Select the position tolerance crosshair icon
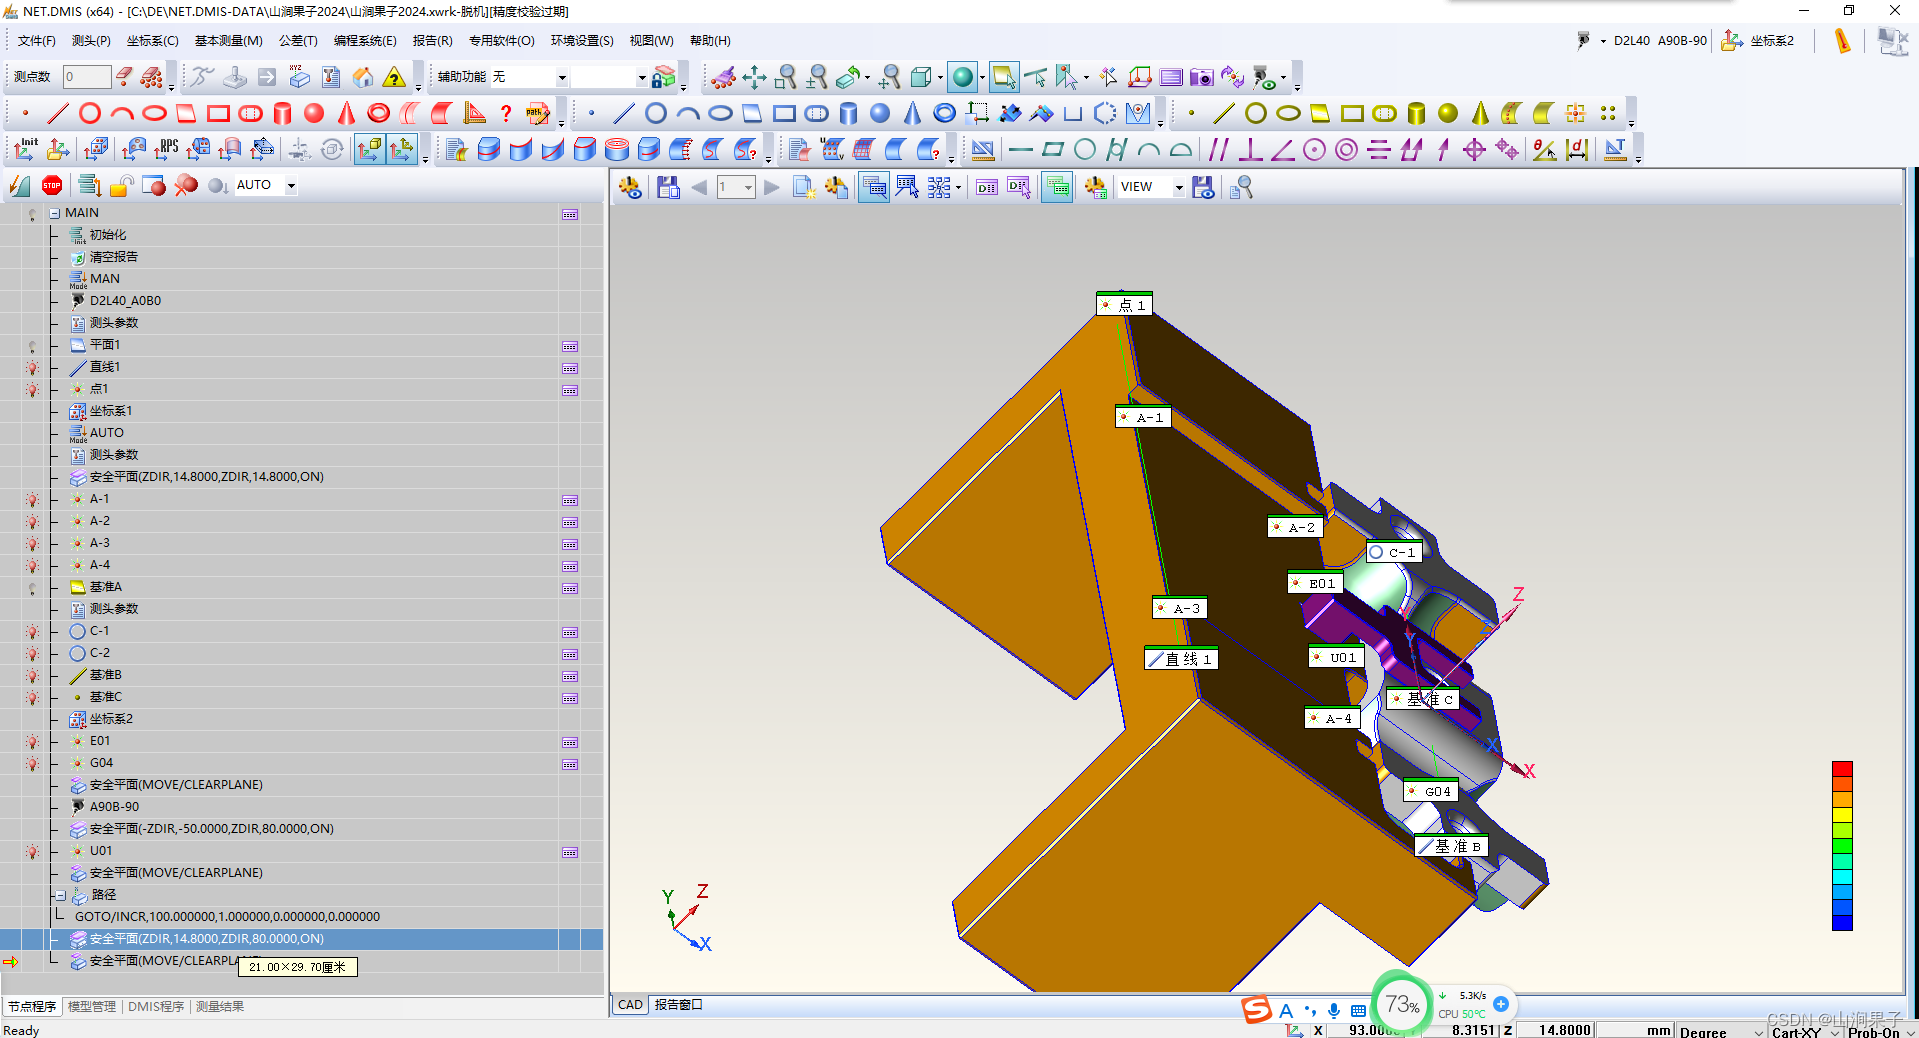 (1474, 150)
